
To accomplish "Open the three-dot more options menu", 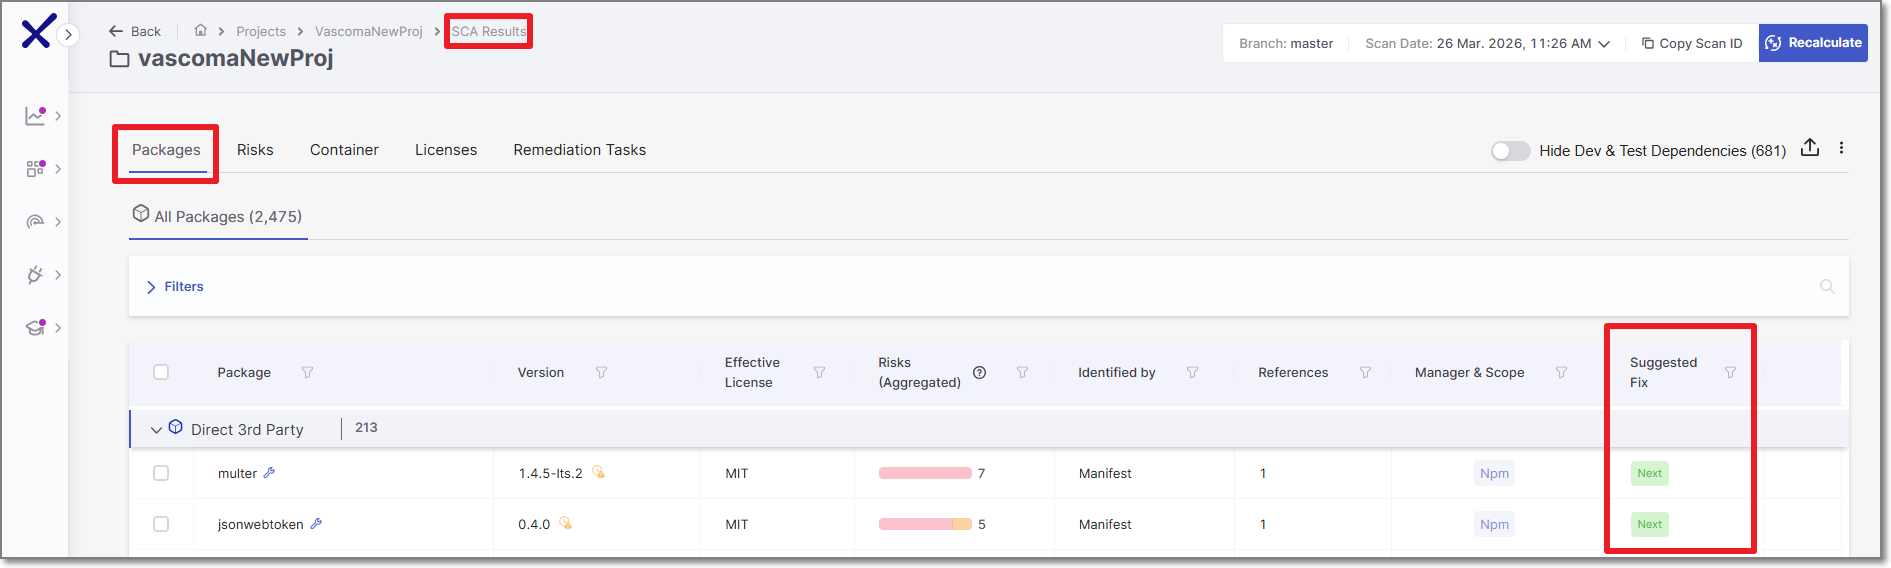I will pos(1841,148).
